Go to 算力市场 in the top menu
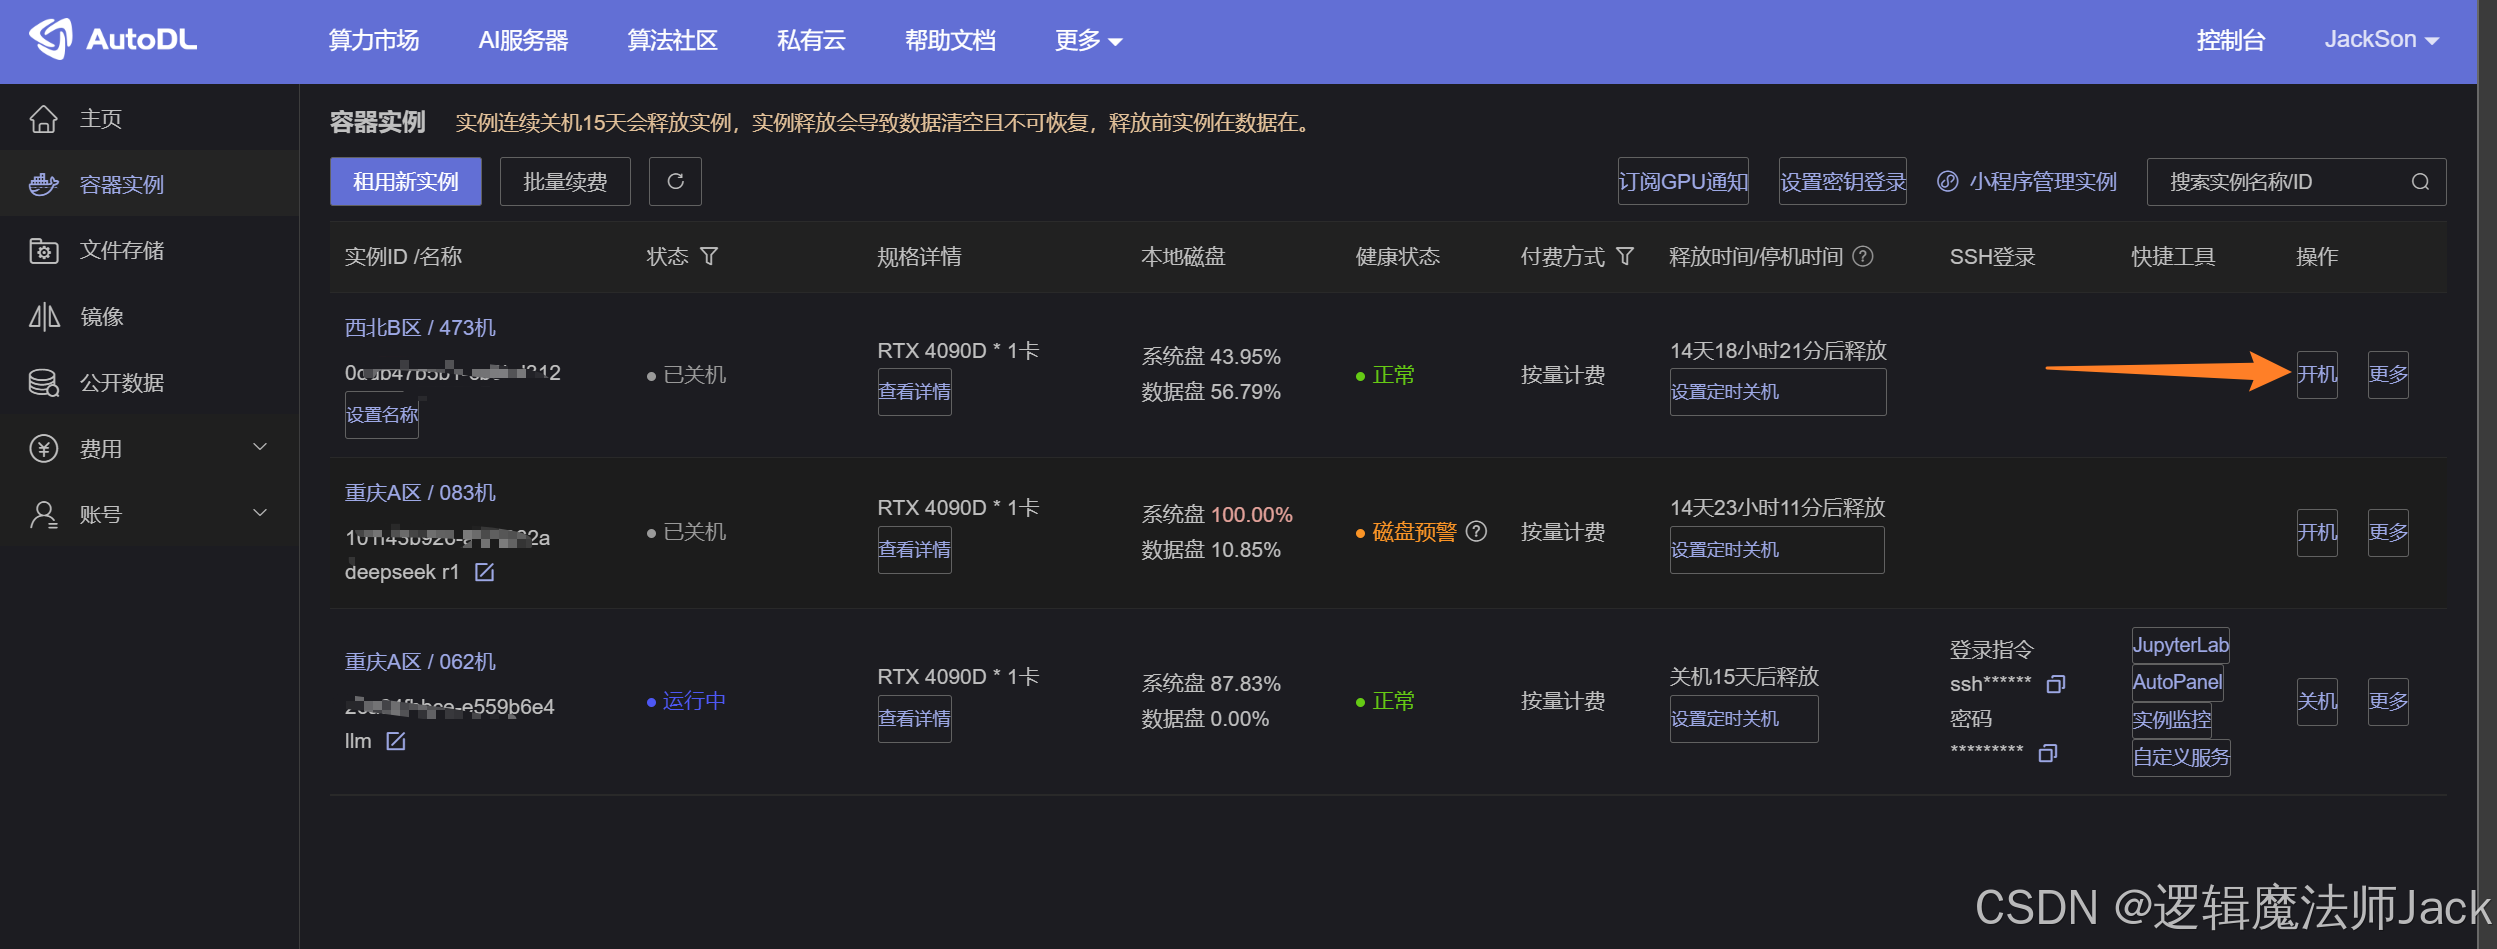The image size is (2497, 949). 374,41
